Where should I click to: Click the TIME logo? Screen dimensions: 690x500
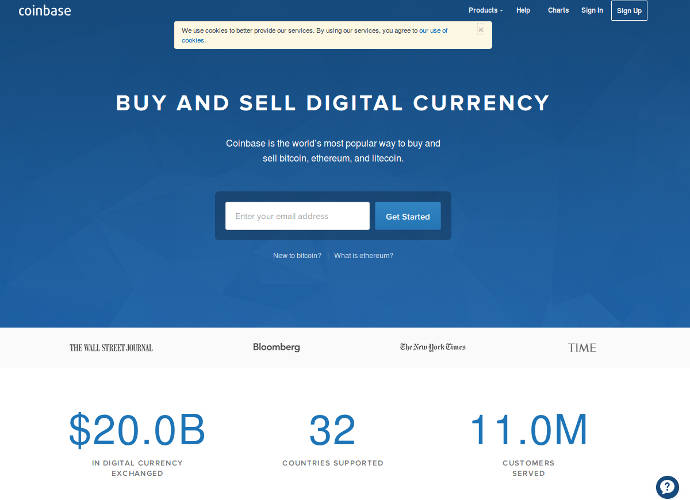coord(582,348)
